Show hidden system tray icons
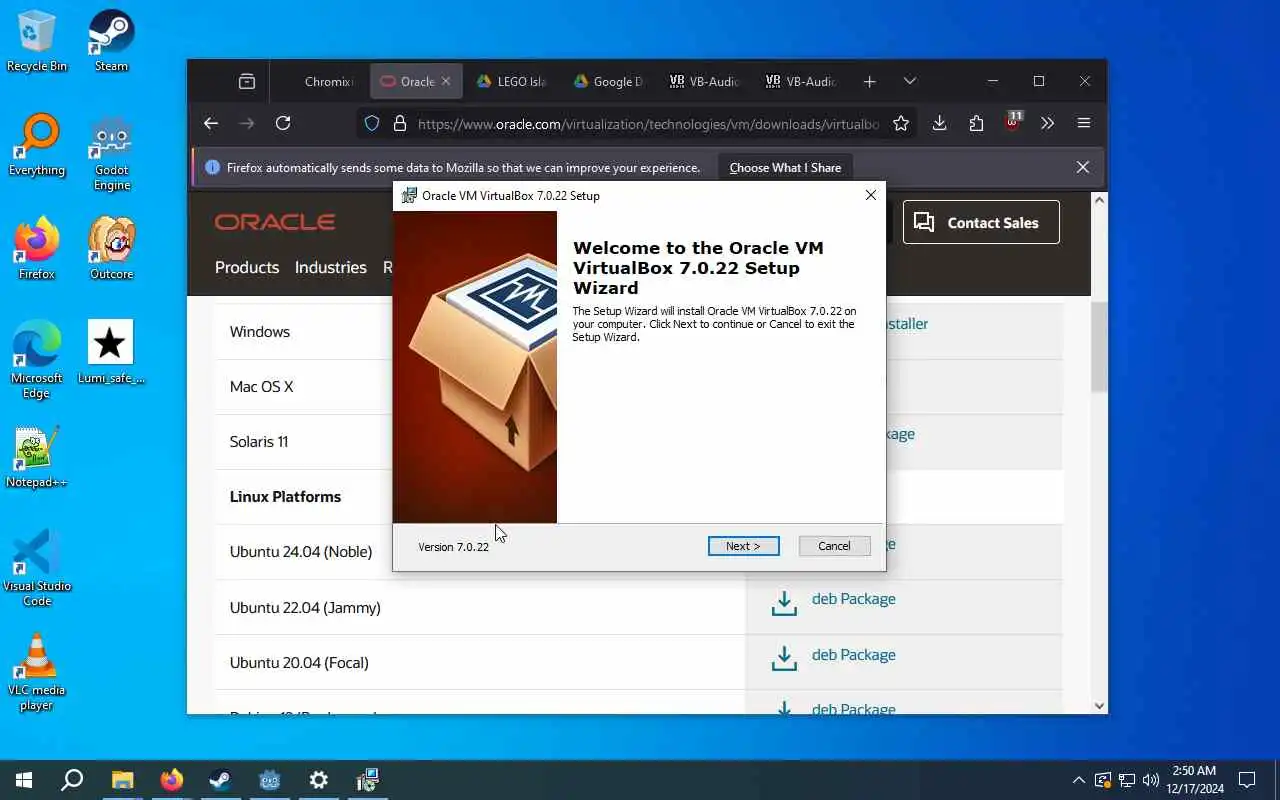Screen dimensions: 1280x800 [x=1078, y=780]
